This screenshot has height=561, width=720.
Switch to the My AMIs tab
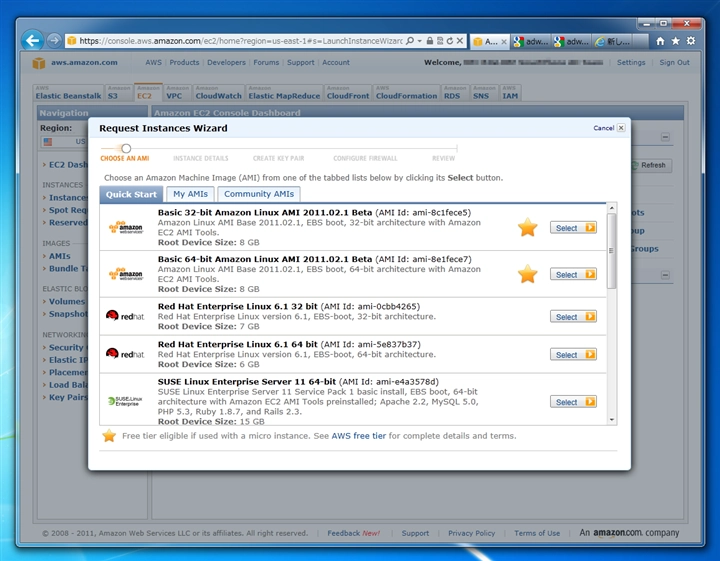pyautogui.click(x=191, y=194)
